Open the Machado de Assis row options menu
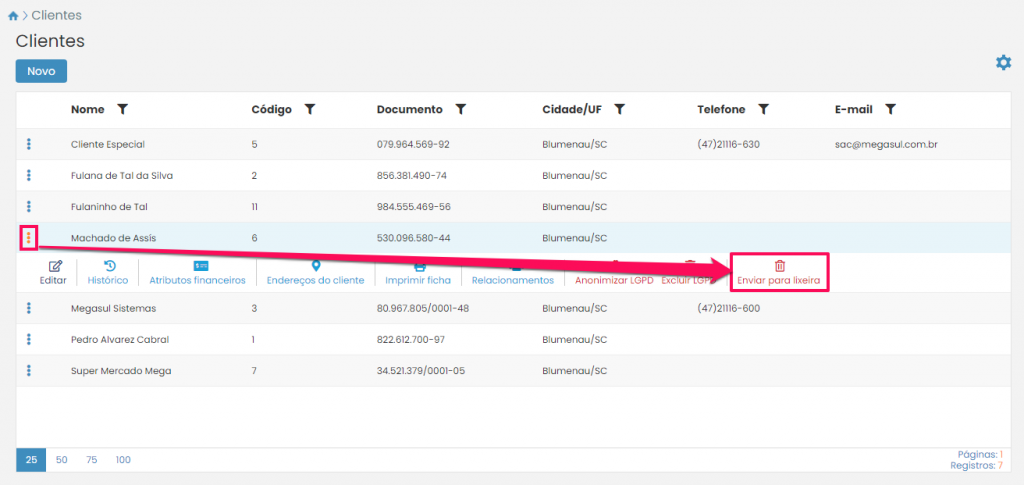 coord(29,238)
